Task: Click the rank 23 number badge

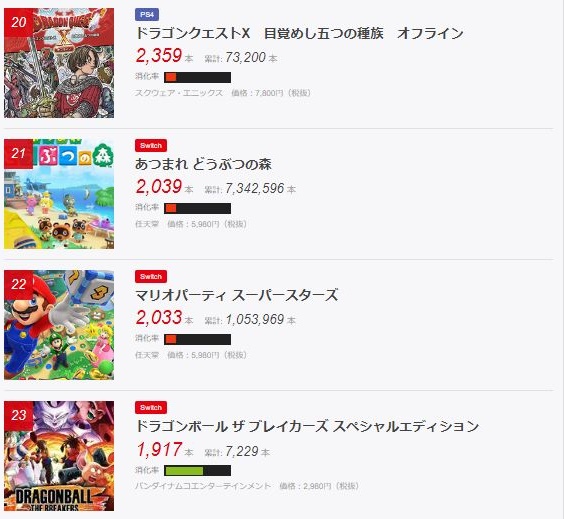Action: [x=18, y=415]
